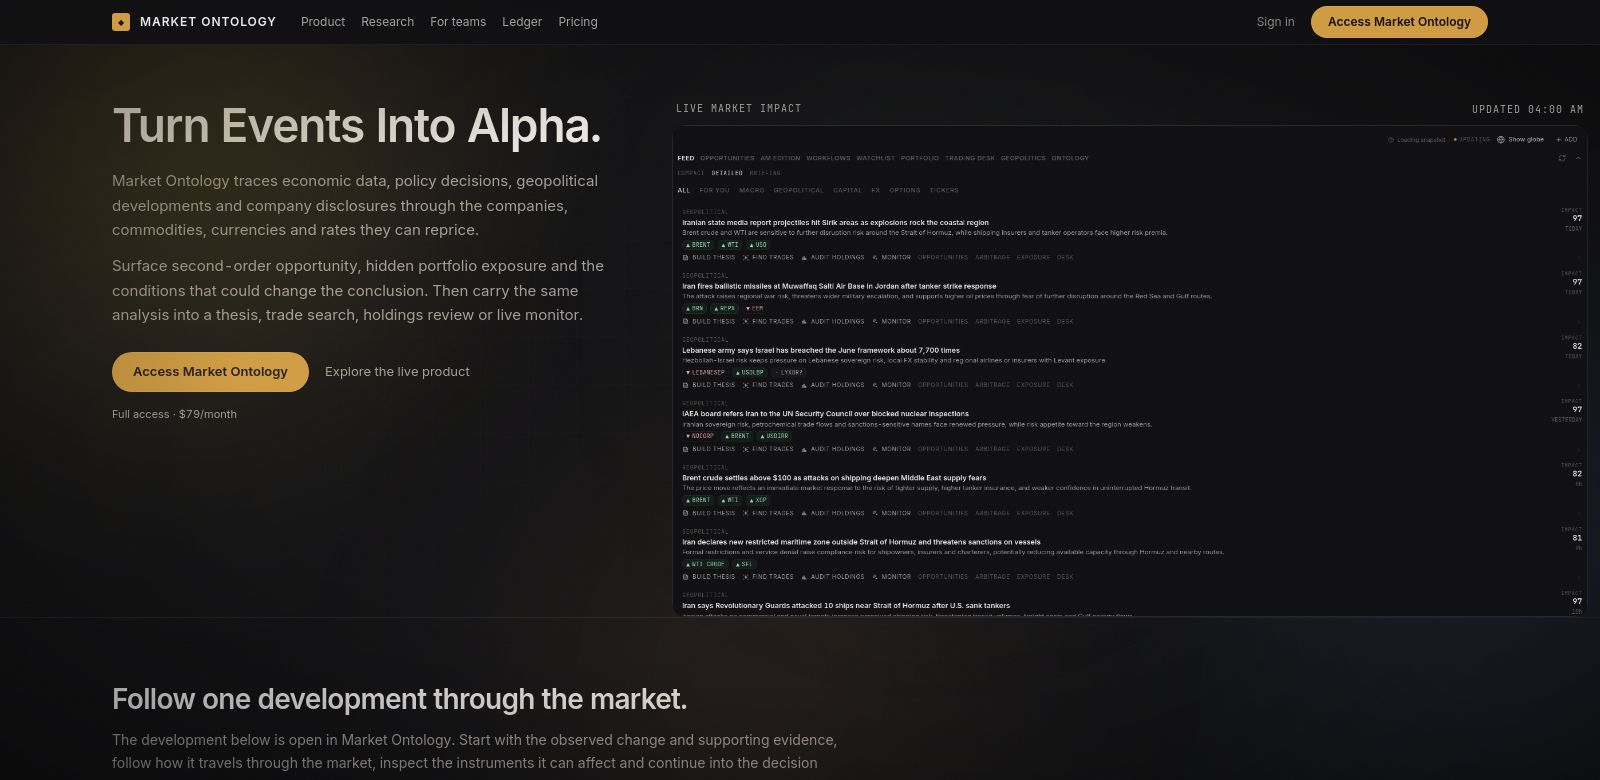Screen dimensions: 1600x780
Task: Select the GEOPOLITICS tab
Action: click(x=1023, y=158)
